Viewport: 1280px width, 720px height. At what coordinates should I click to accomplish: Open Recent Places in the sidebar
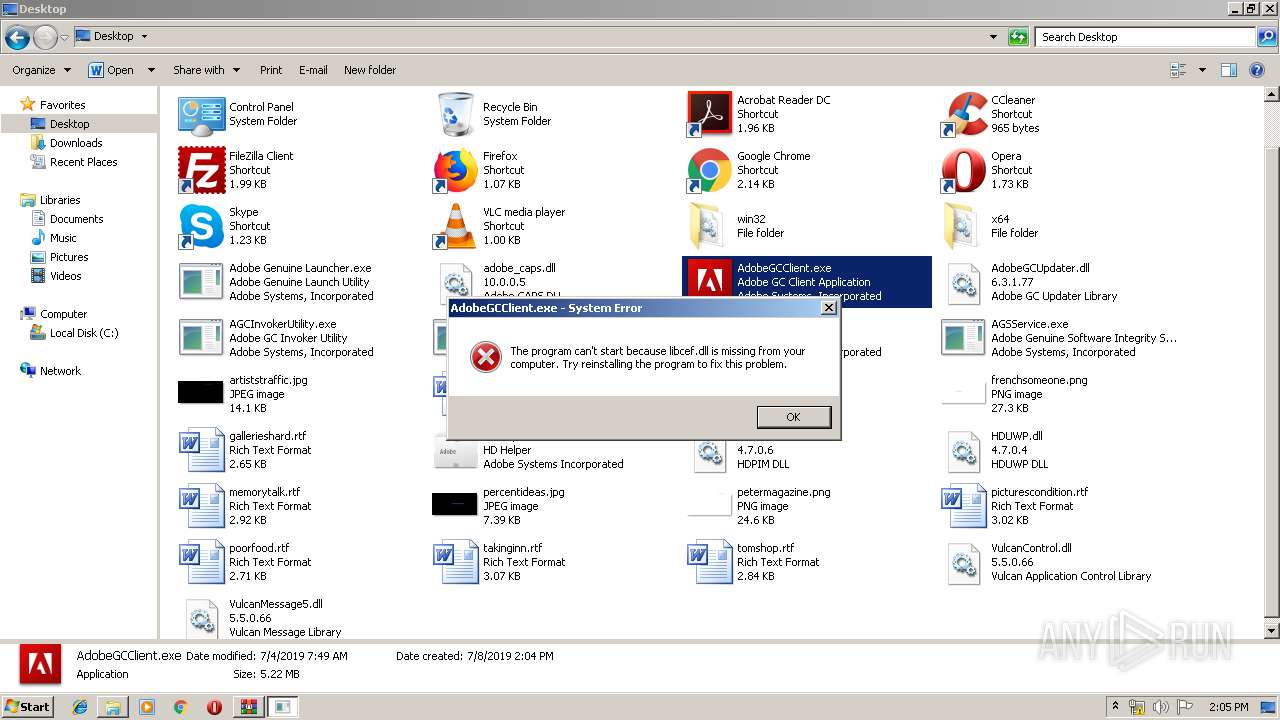pyautogui.click(x=83, y=162)
